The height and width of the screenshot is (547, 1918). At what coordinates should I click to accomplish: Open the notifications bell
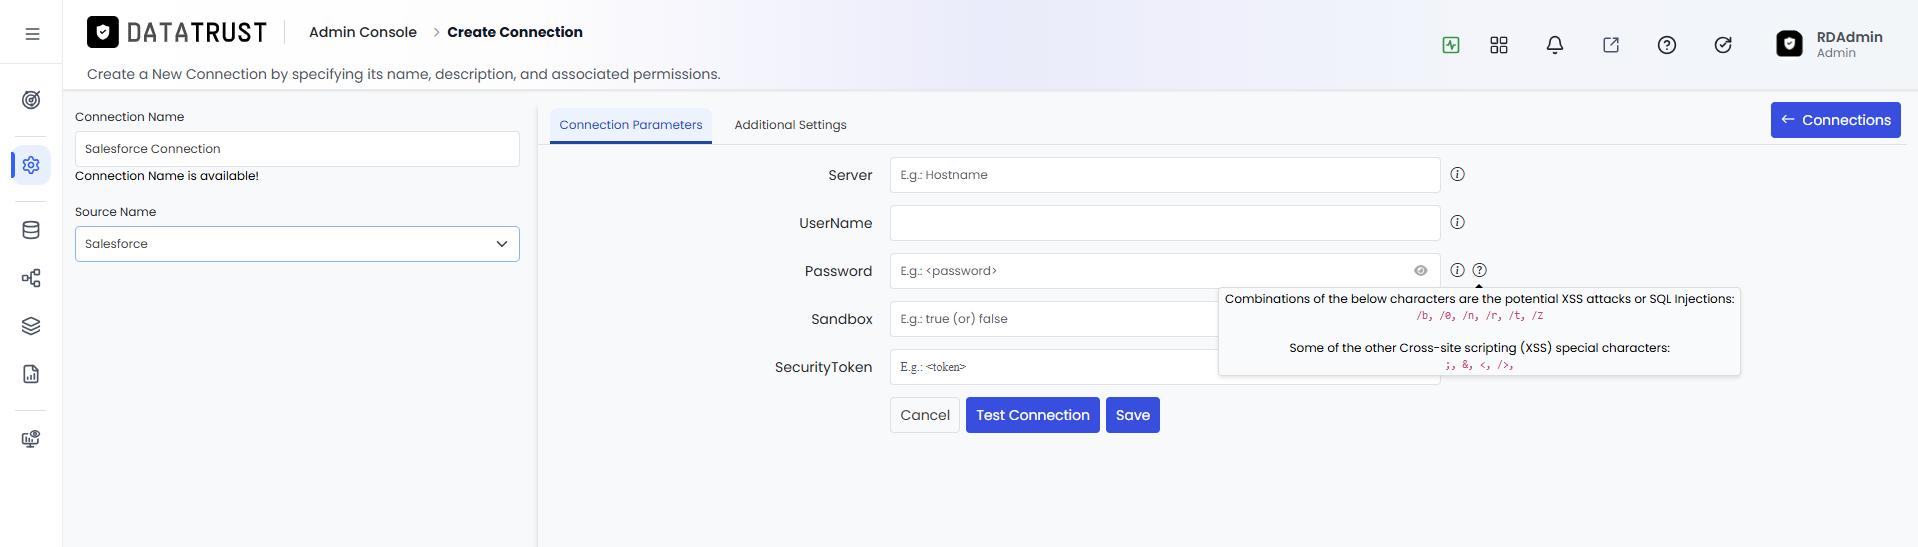[1555, 45]
